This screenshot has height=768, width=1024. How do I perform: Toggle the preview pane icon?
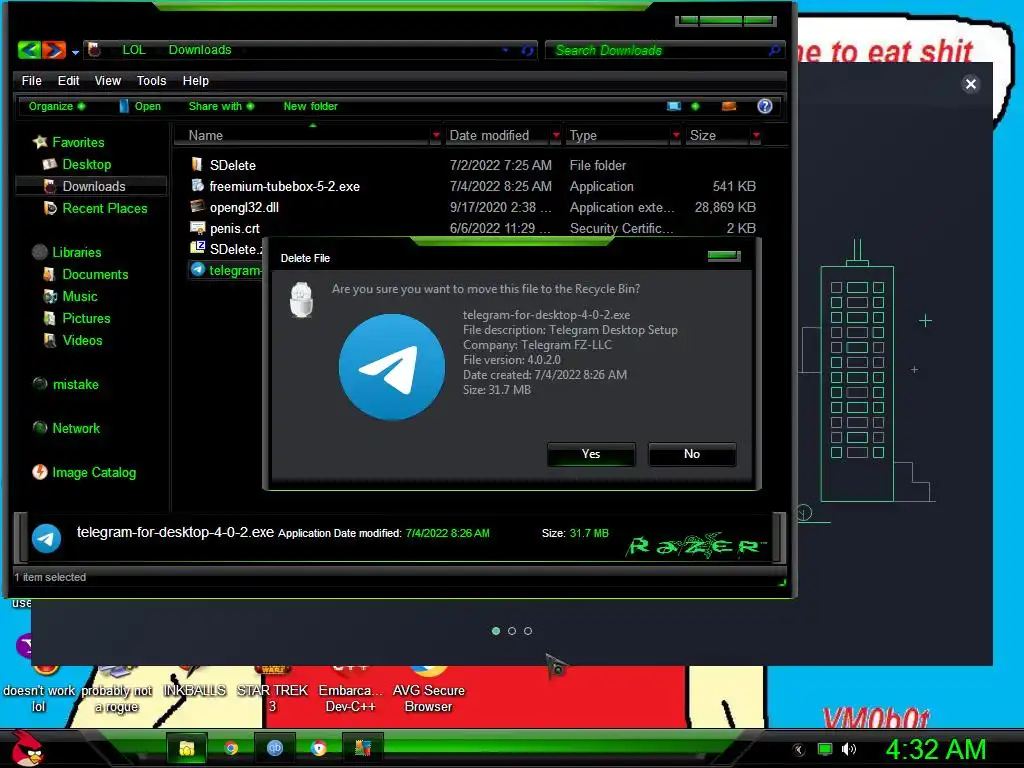tap(729, 106)
